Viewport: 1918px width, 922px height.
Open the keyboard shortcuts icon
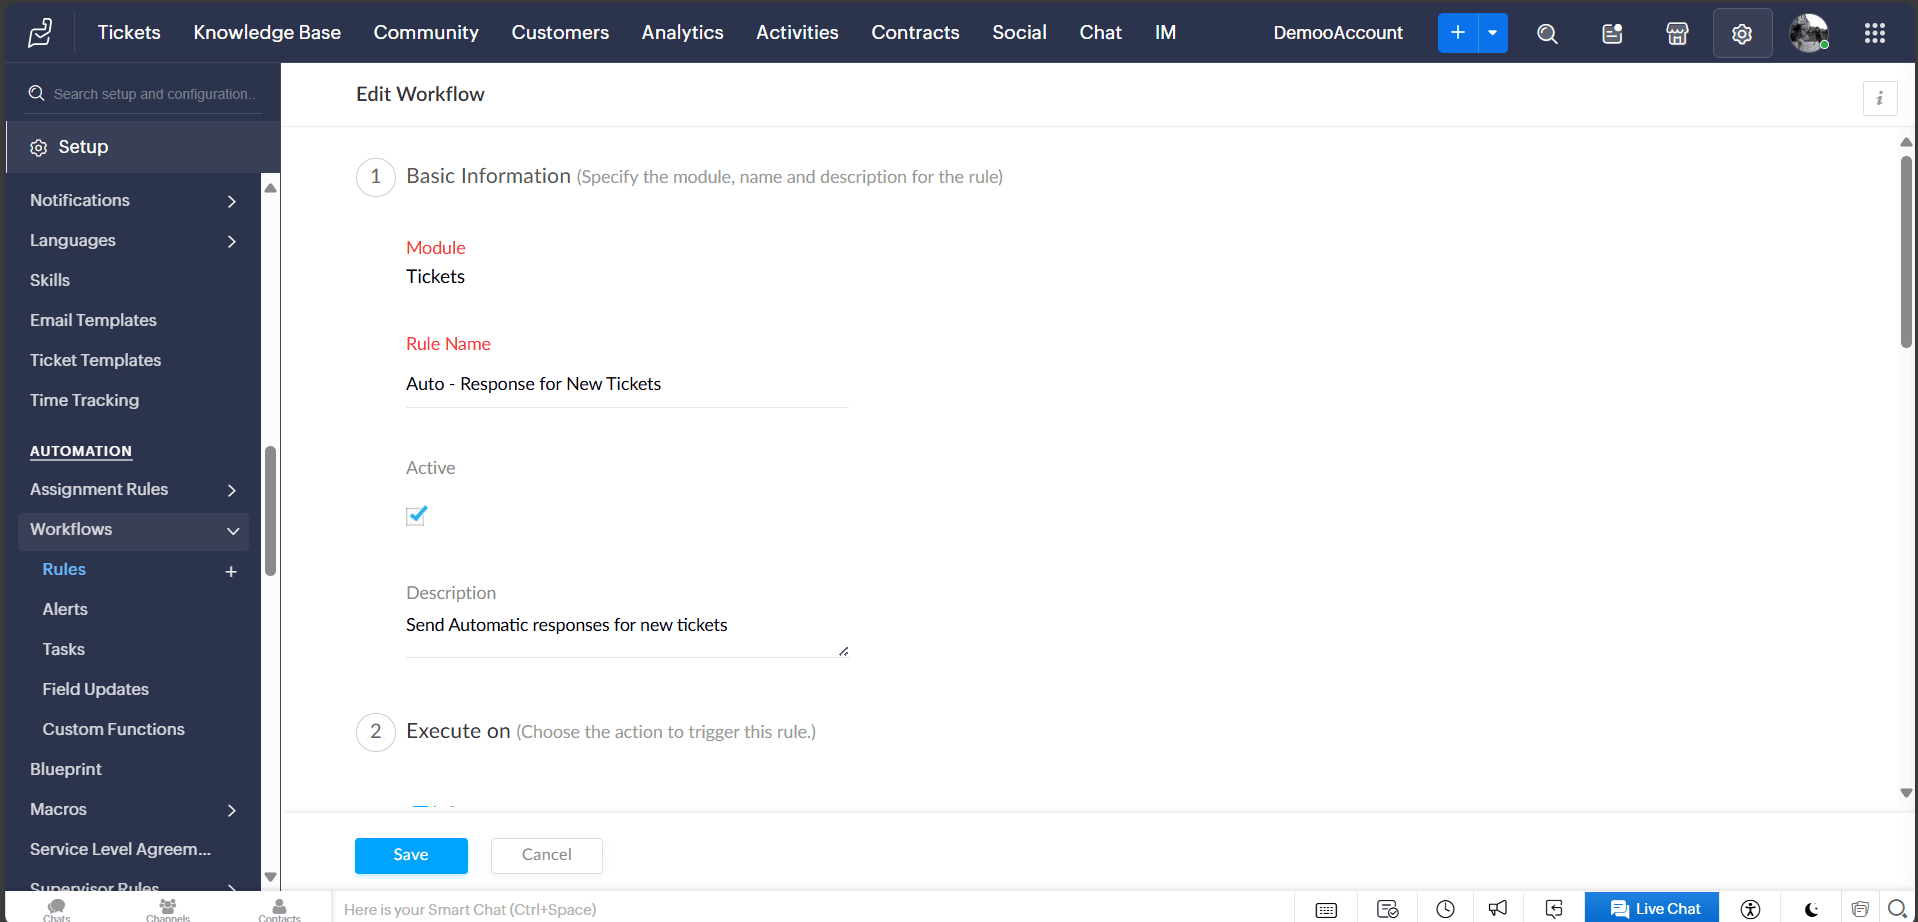1326,909
